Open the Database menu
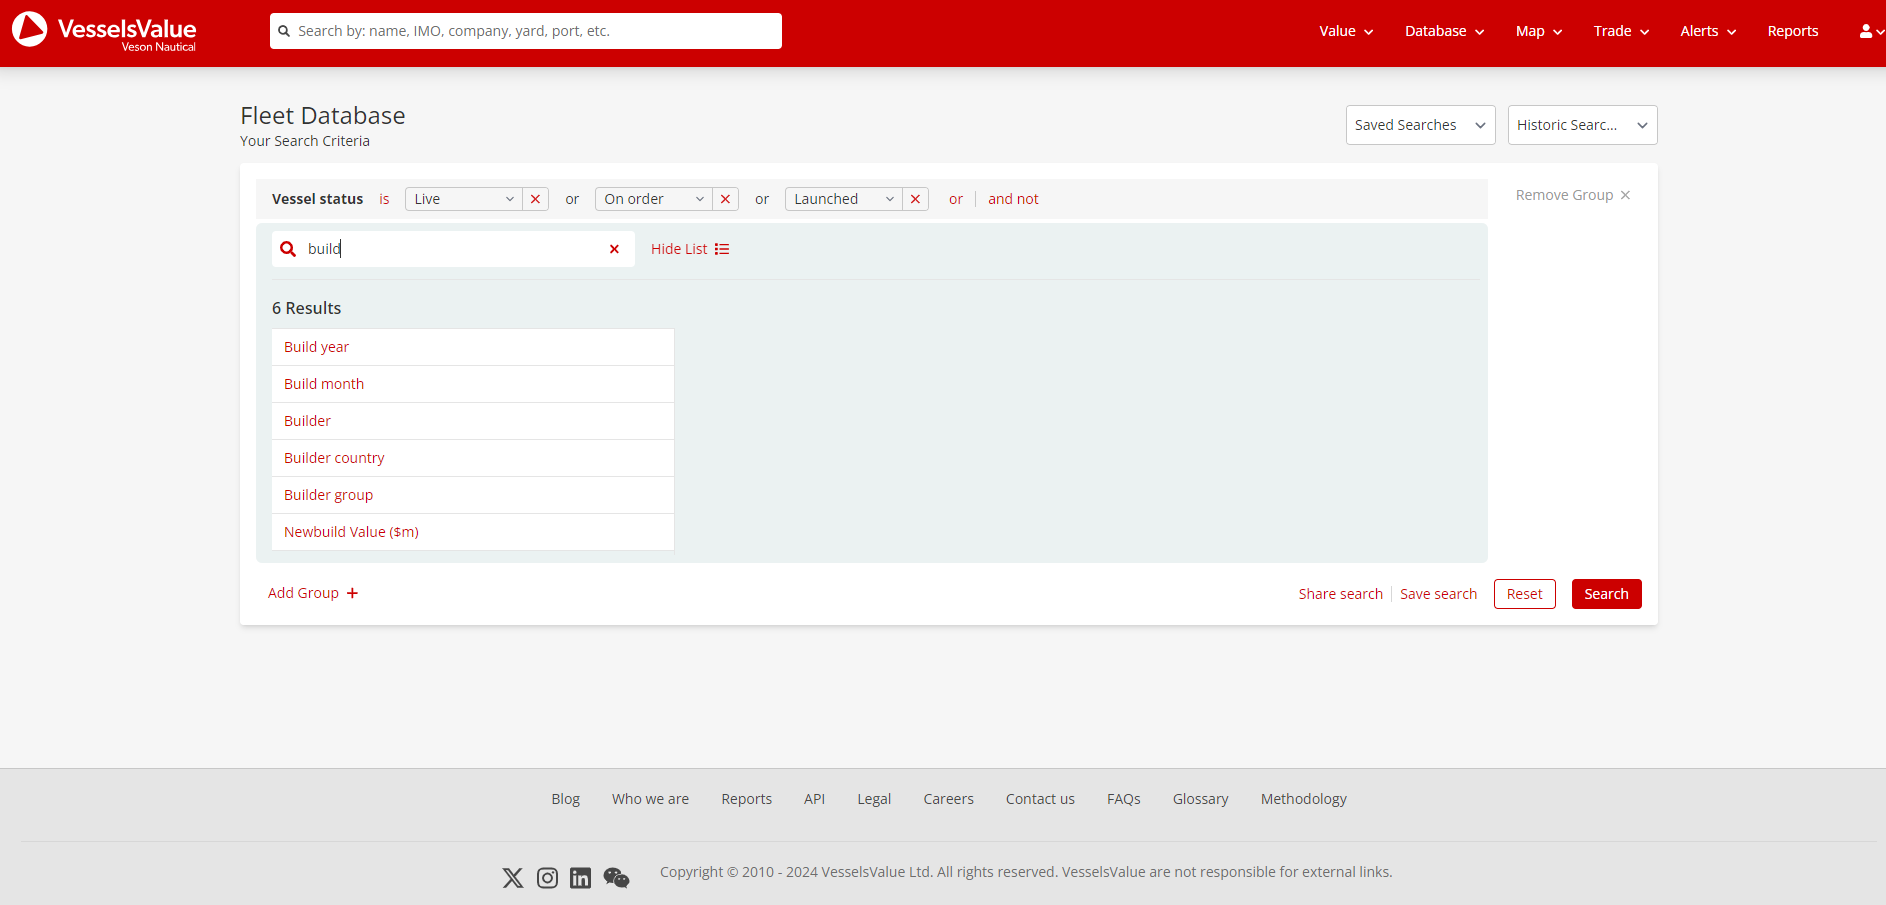Screen dimensions: 1886x905 pos(1444,31)
